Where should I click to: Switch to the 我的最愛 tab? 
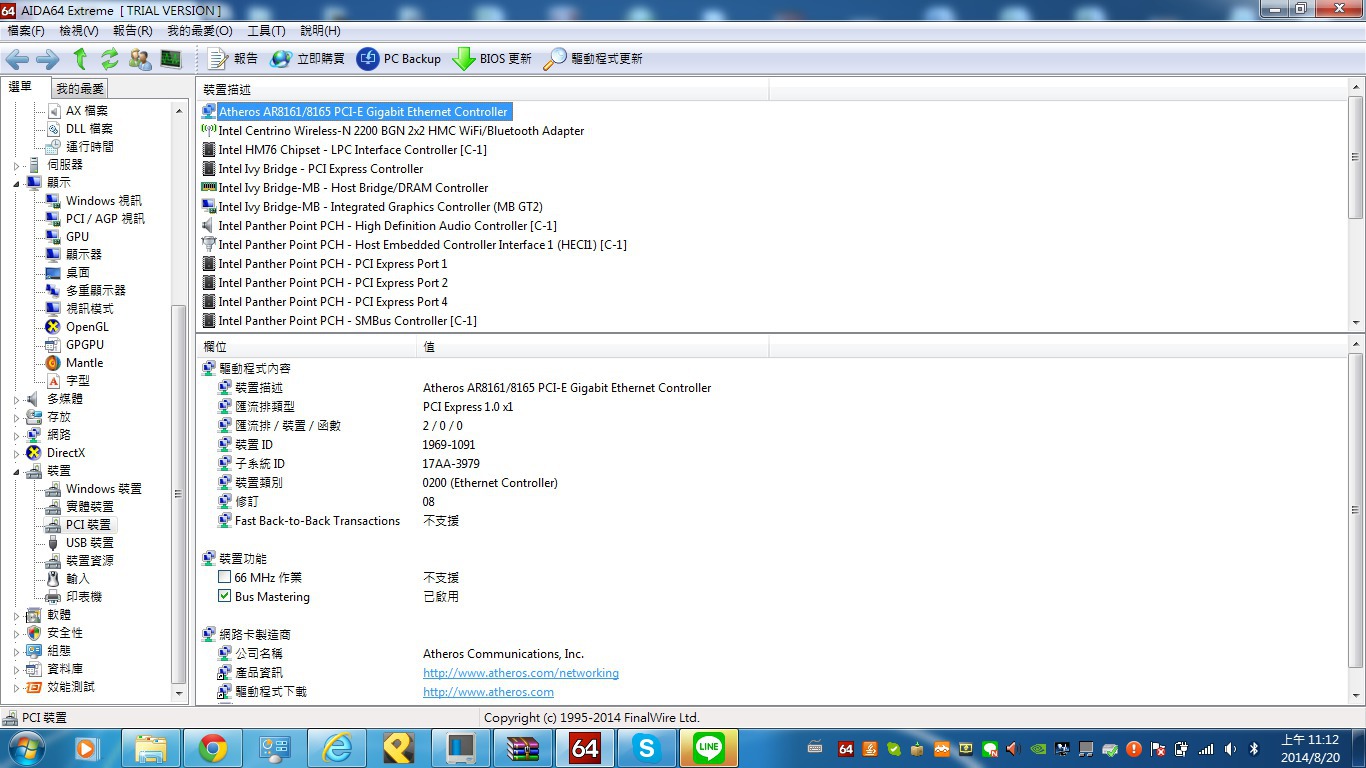point(80,89)
